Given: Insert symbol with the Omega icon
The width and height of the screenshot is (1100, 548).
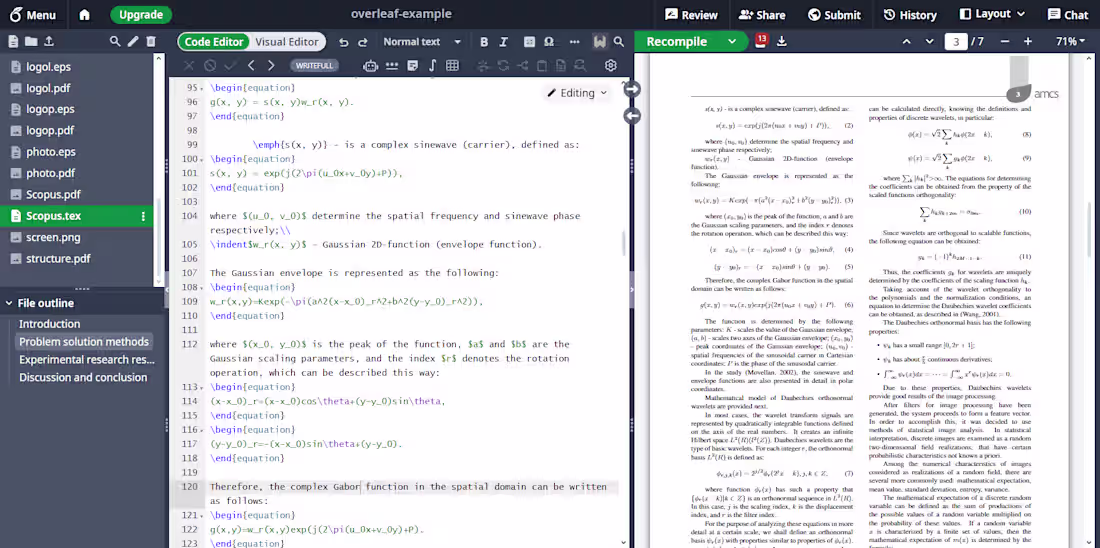Looking at the screenshot, I should click(x=549, y=42).
